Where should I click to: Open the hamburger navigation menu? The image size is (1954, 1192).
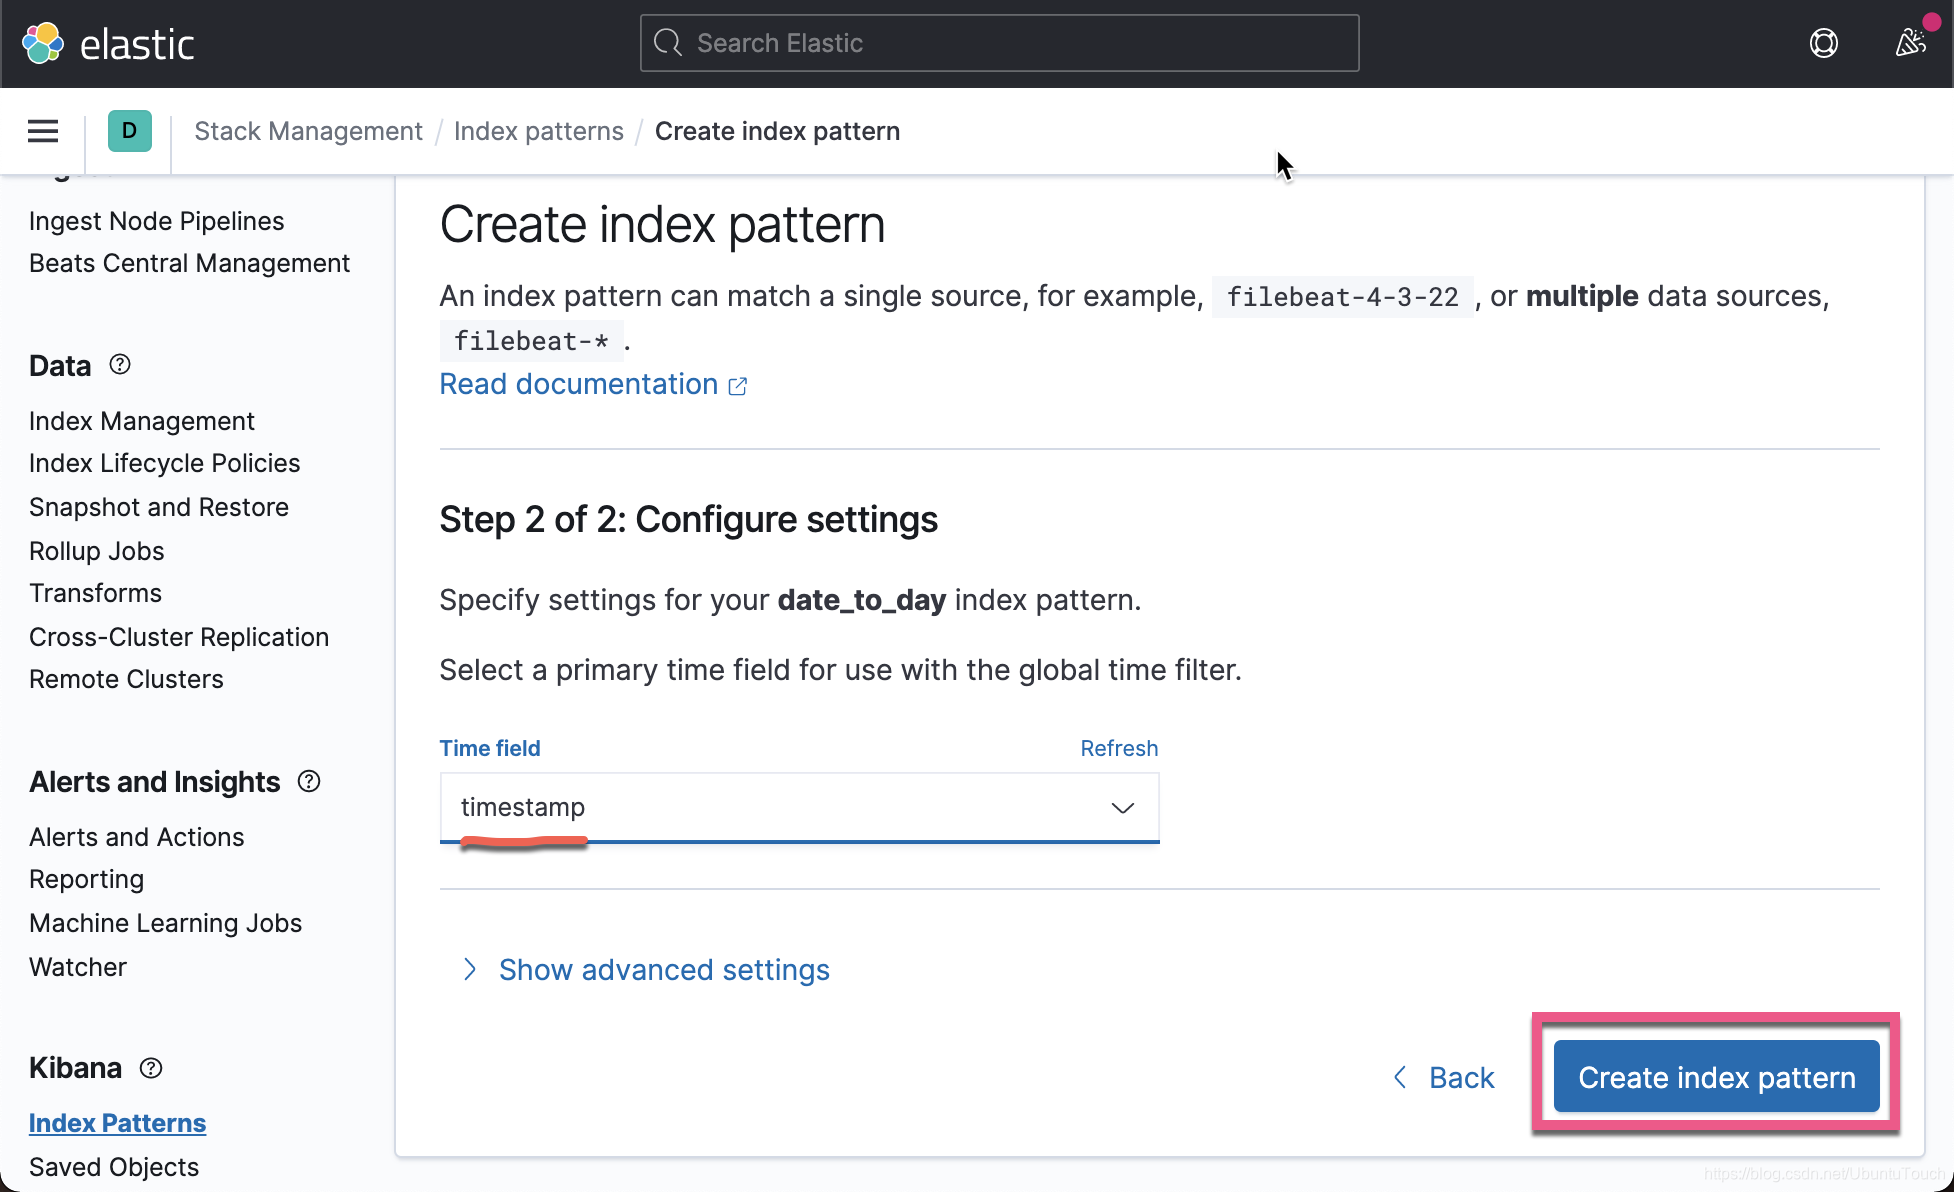click(42, 131)
